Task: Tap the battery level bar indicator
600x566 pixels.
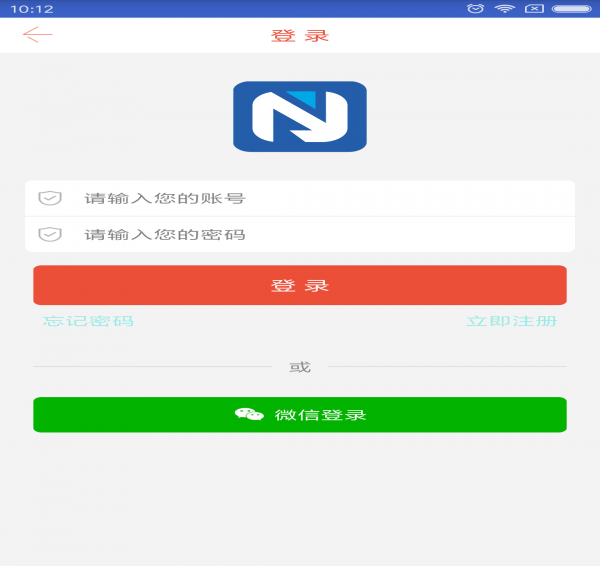Action: point(572,9)
